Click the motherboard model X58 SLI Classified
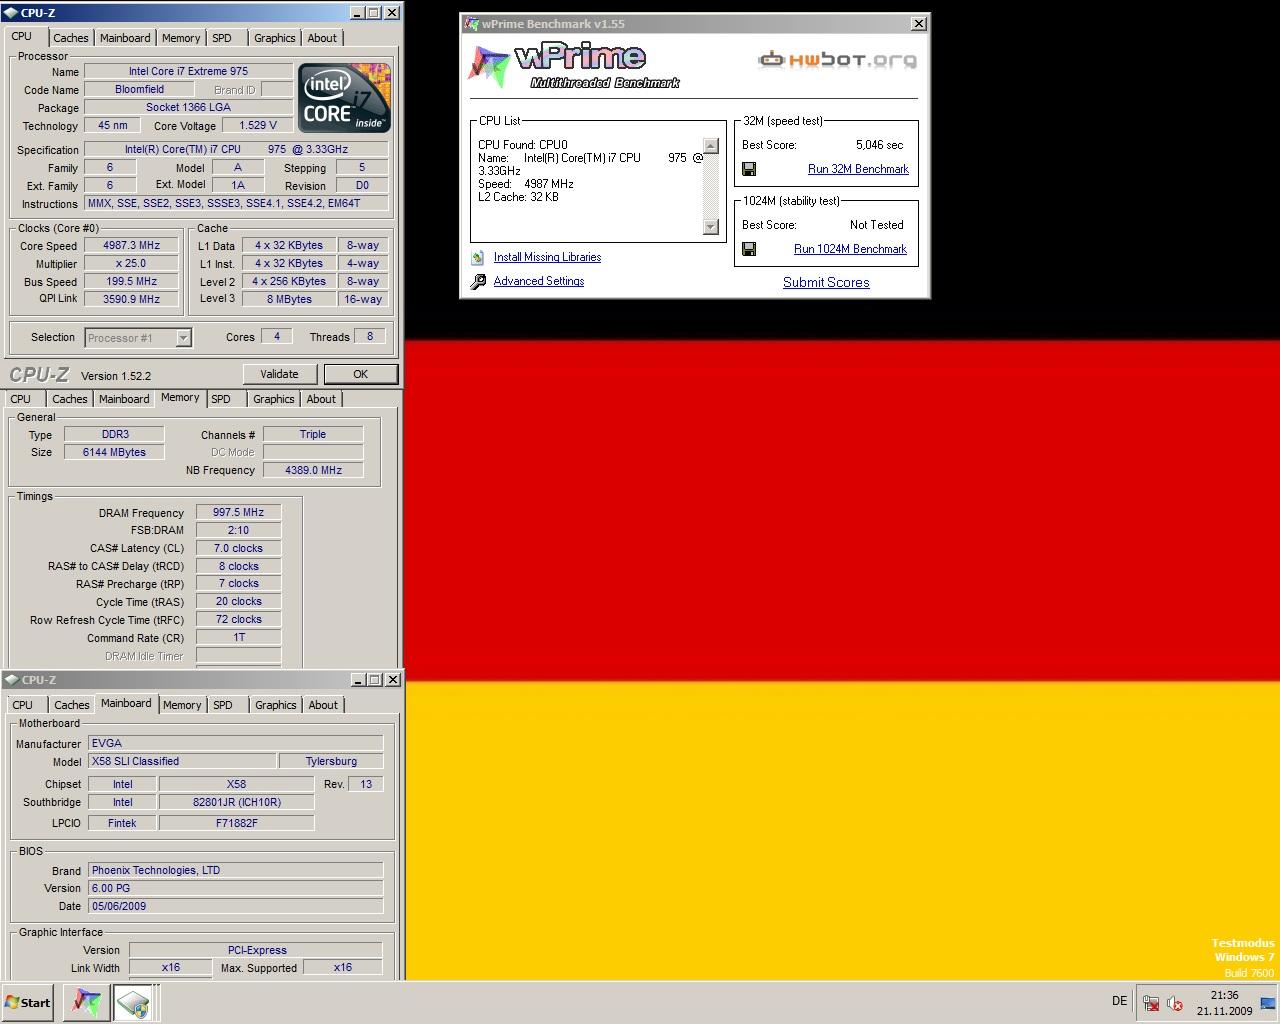The image size is (1280, 1024). coord(181,761)
